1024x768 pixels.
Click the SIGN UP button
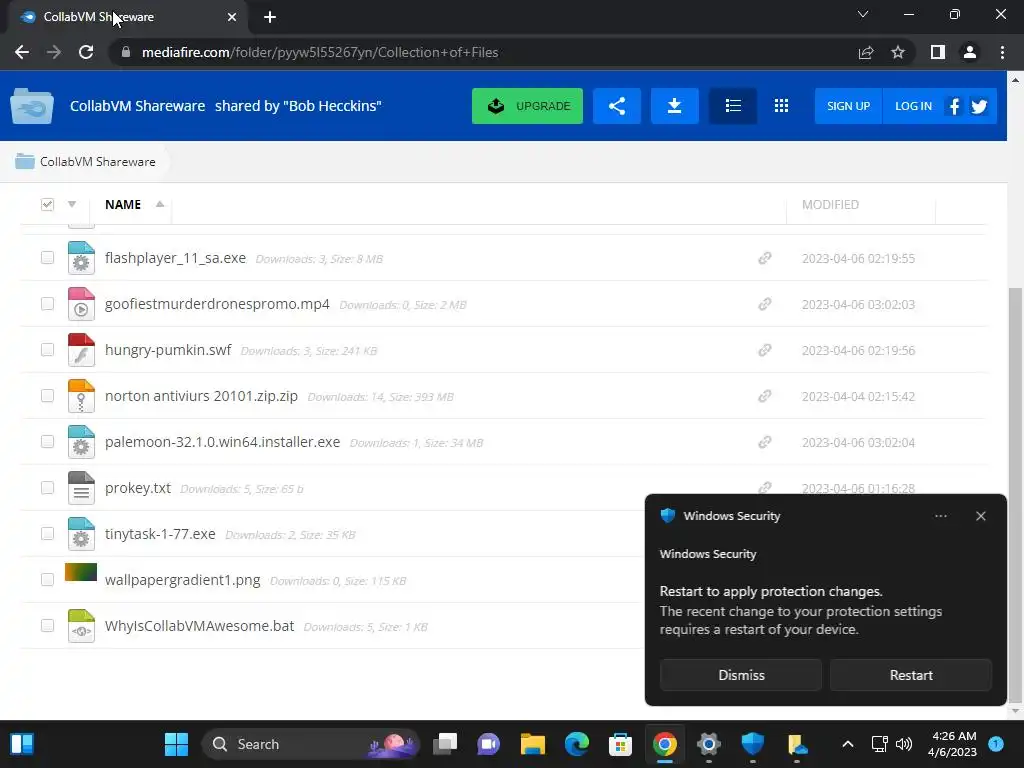(x=848, y=106)
